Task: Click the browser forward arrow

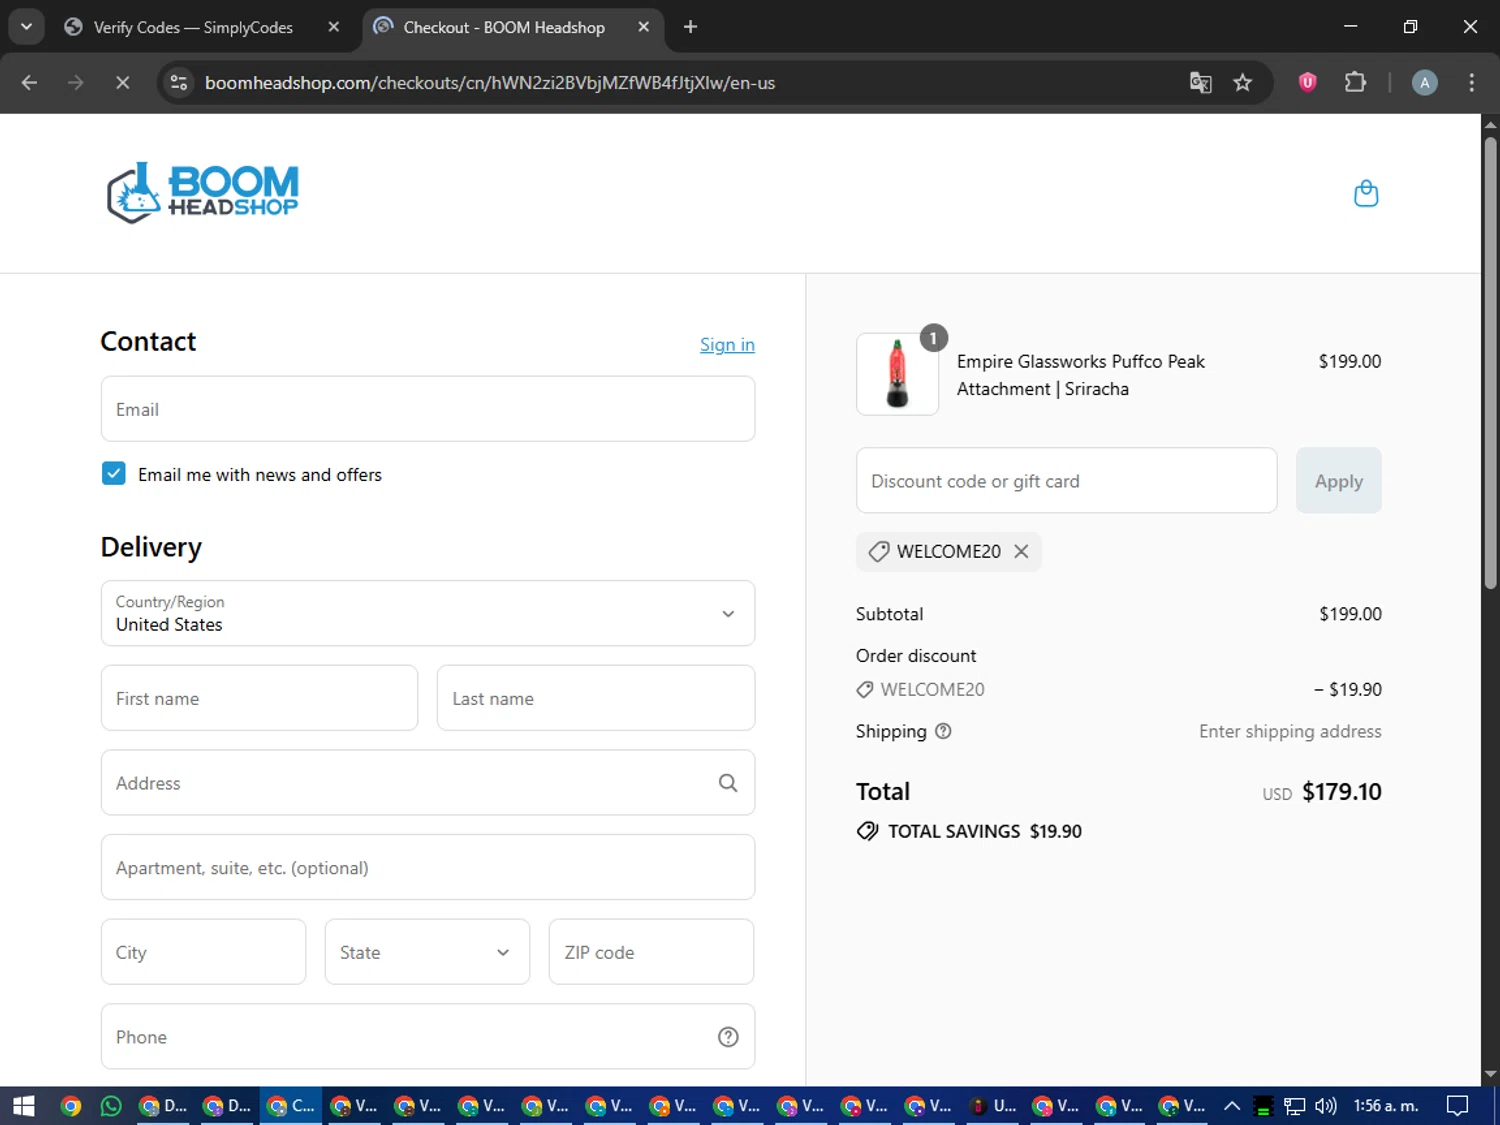Action: tap(76, 83)
